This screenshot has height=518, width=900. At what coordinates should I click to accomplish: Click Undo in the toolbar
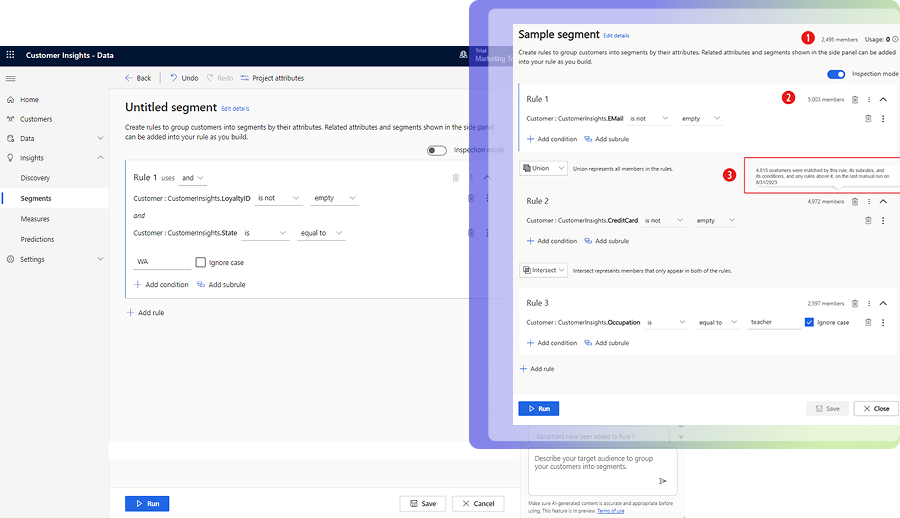183,78
